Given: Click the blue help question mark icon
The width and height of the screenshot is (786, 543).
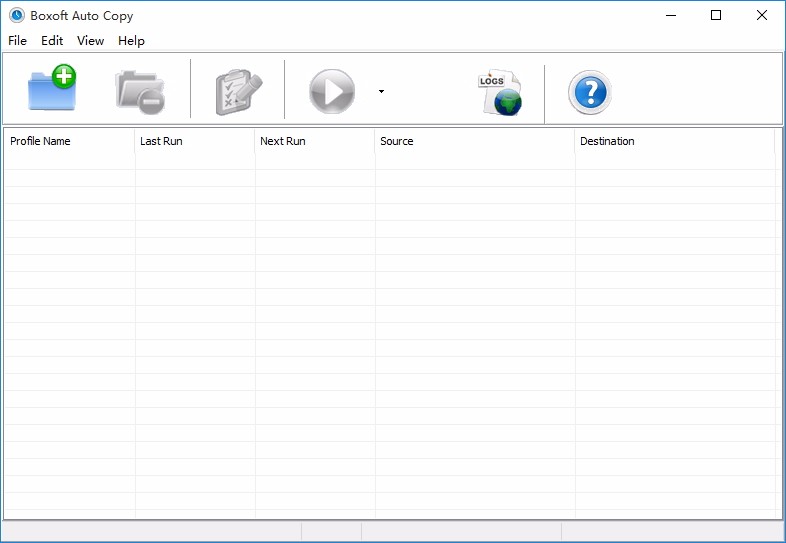Looking at the screenshot, I should point(590,92).
